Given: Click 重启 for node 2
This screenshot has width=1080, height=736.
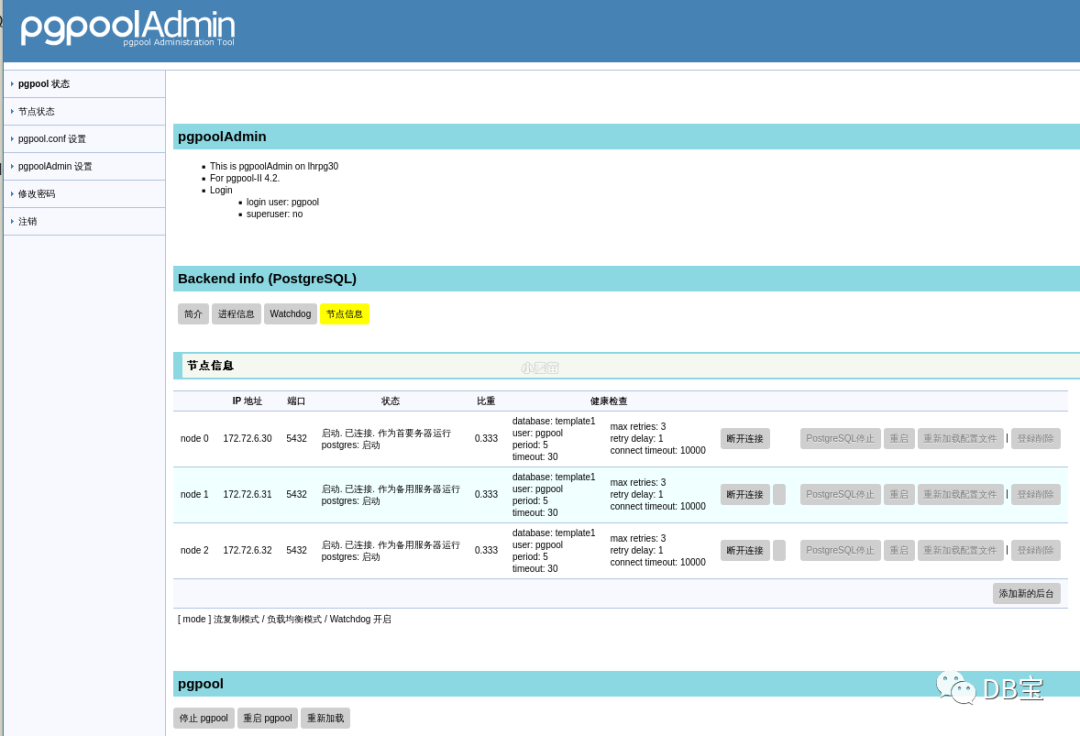Looking at the screenshot, I should [x=899, y=550].
